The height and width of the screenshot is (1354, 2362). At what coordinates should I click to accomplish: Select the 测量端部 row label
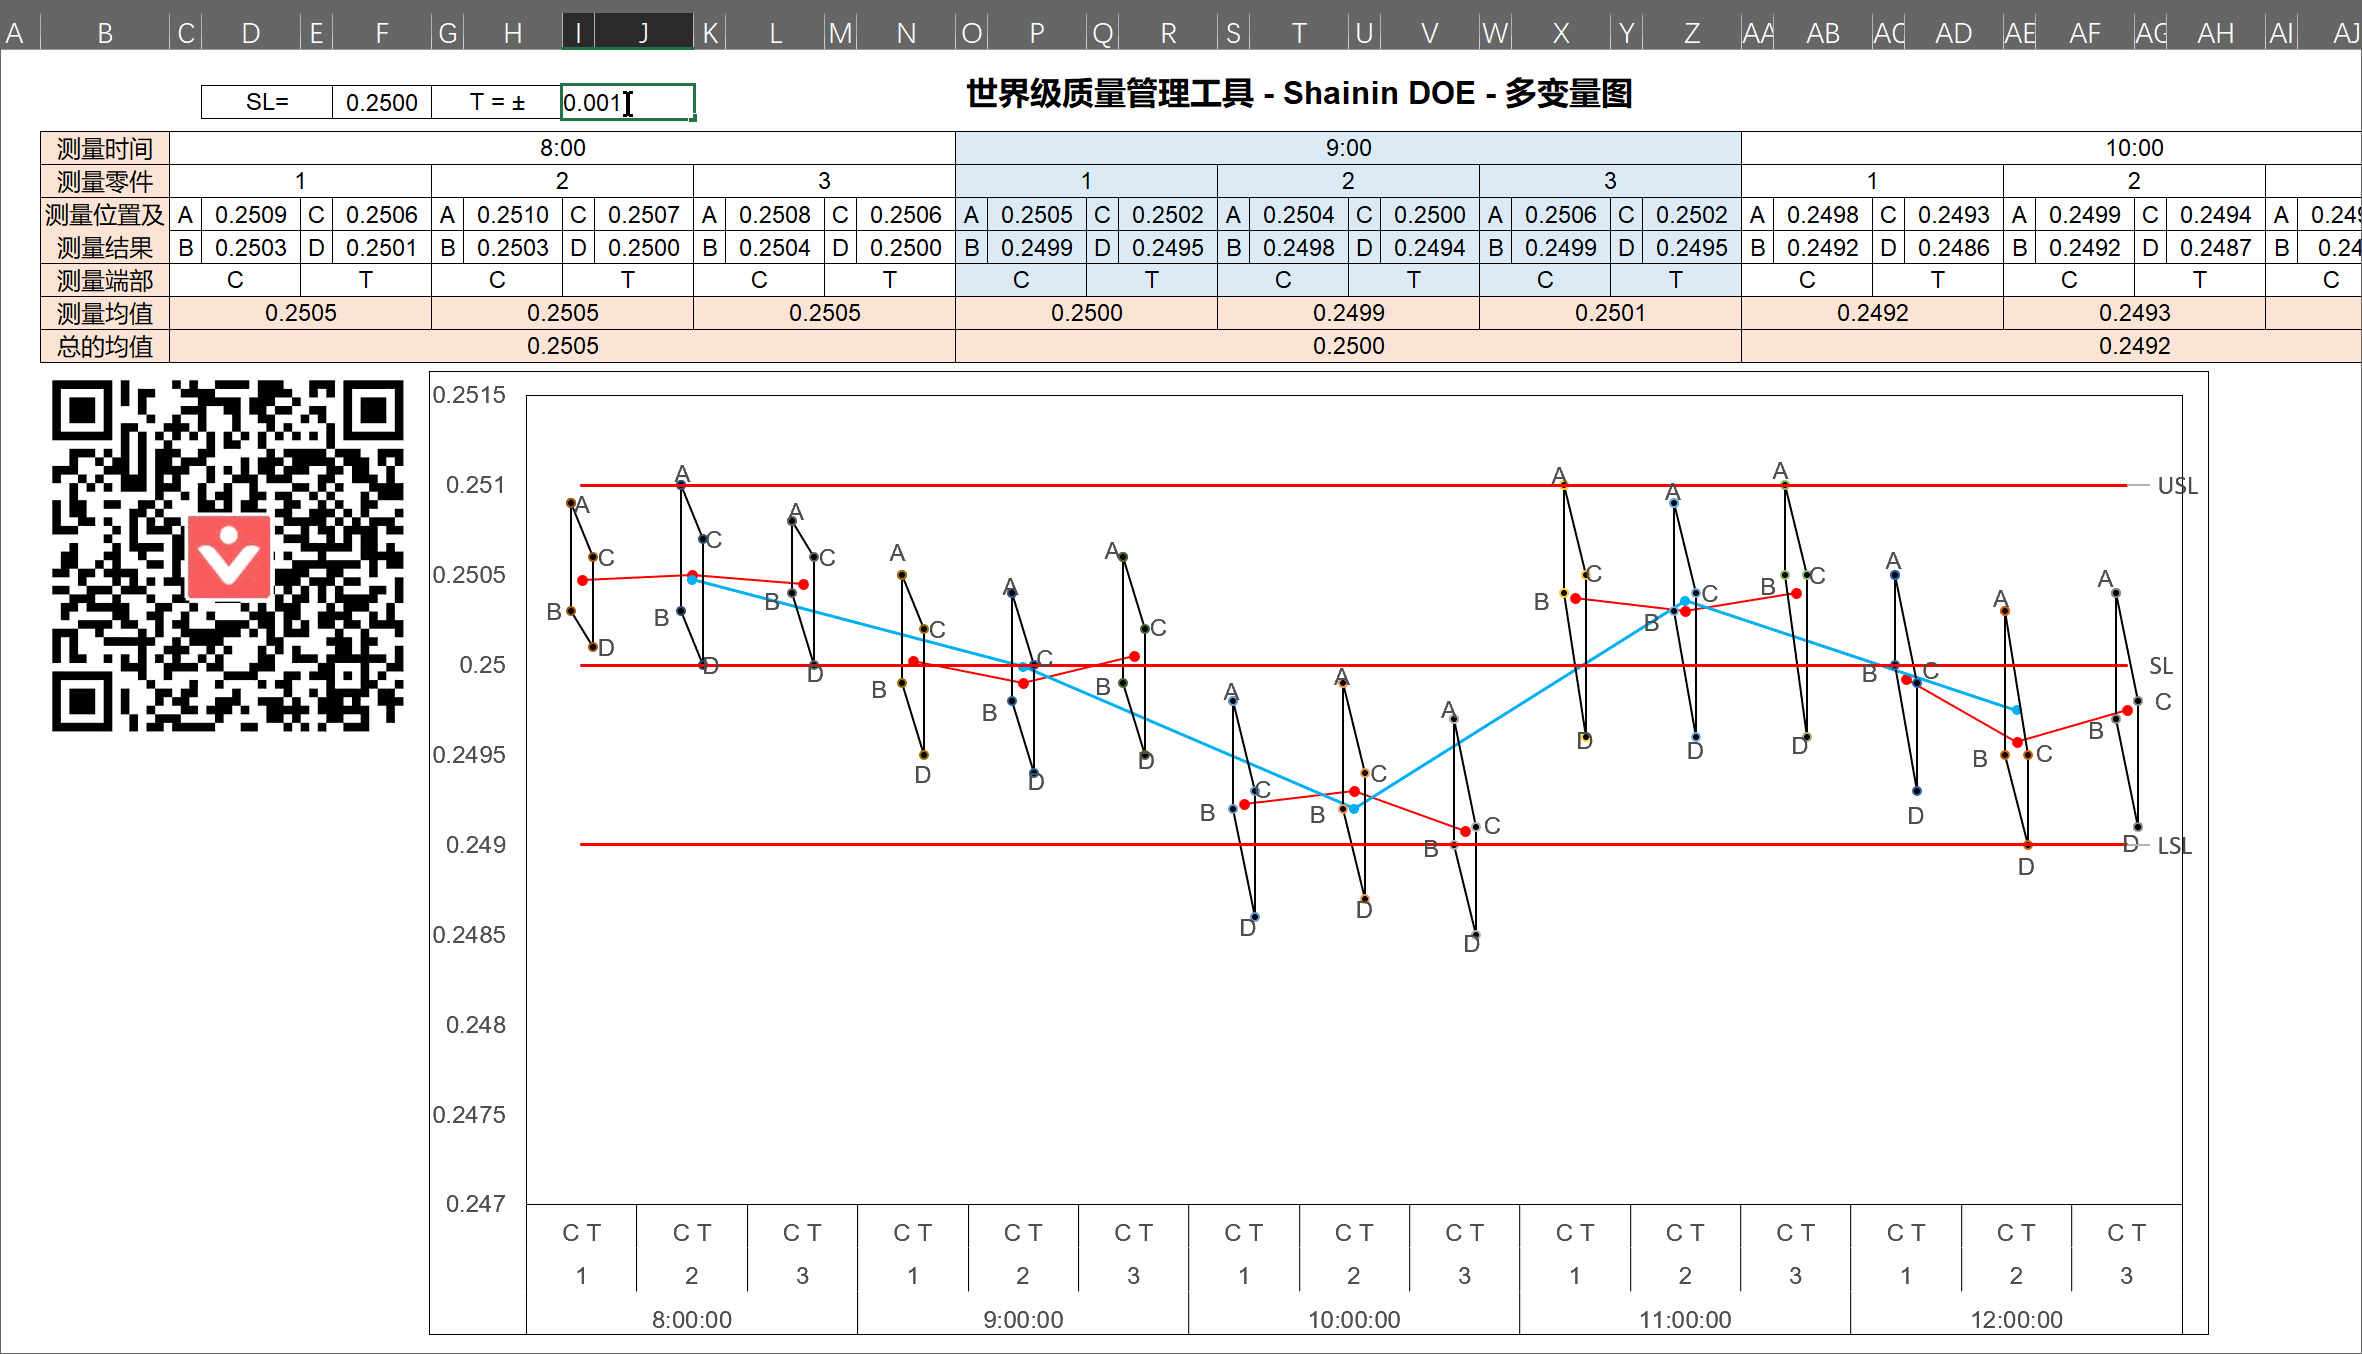coord(105,280)
